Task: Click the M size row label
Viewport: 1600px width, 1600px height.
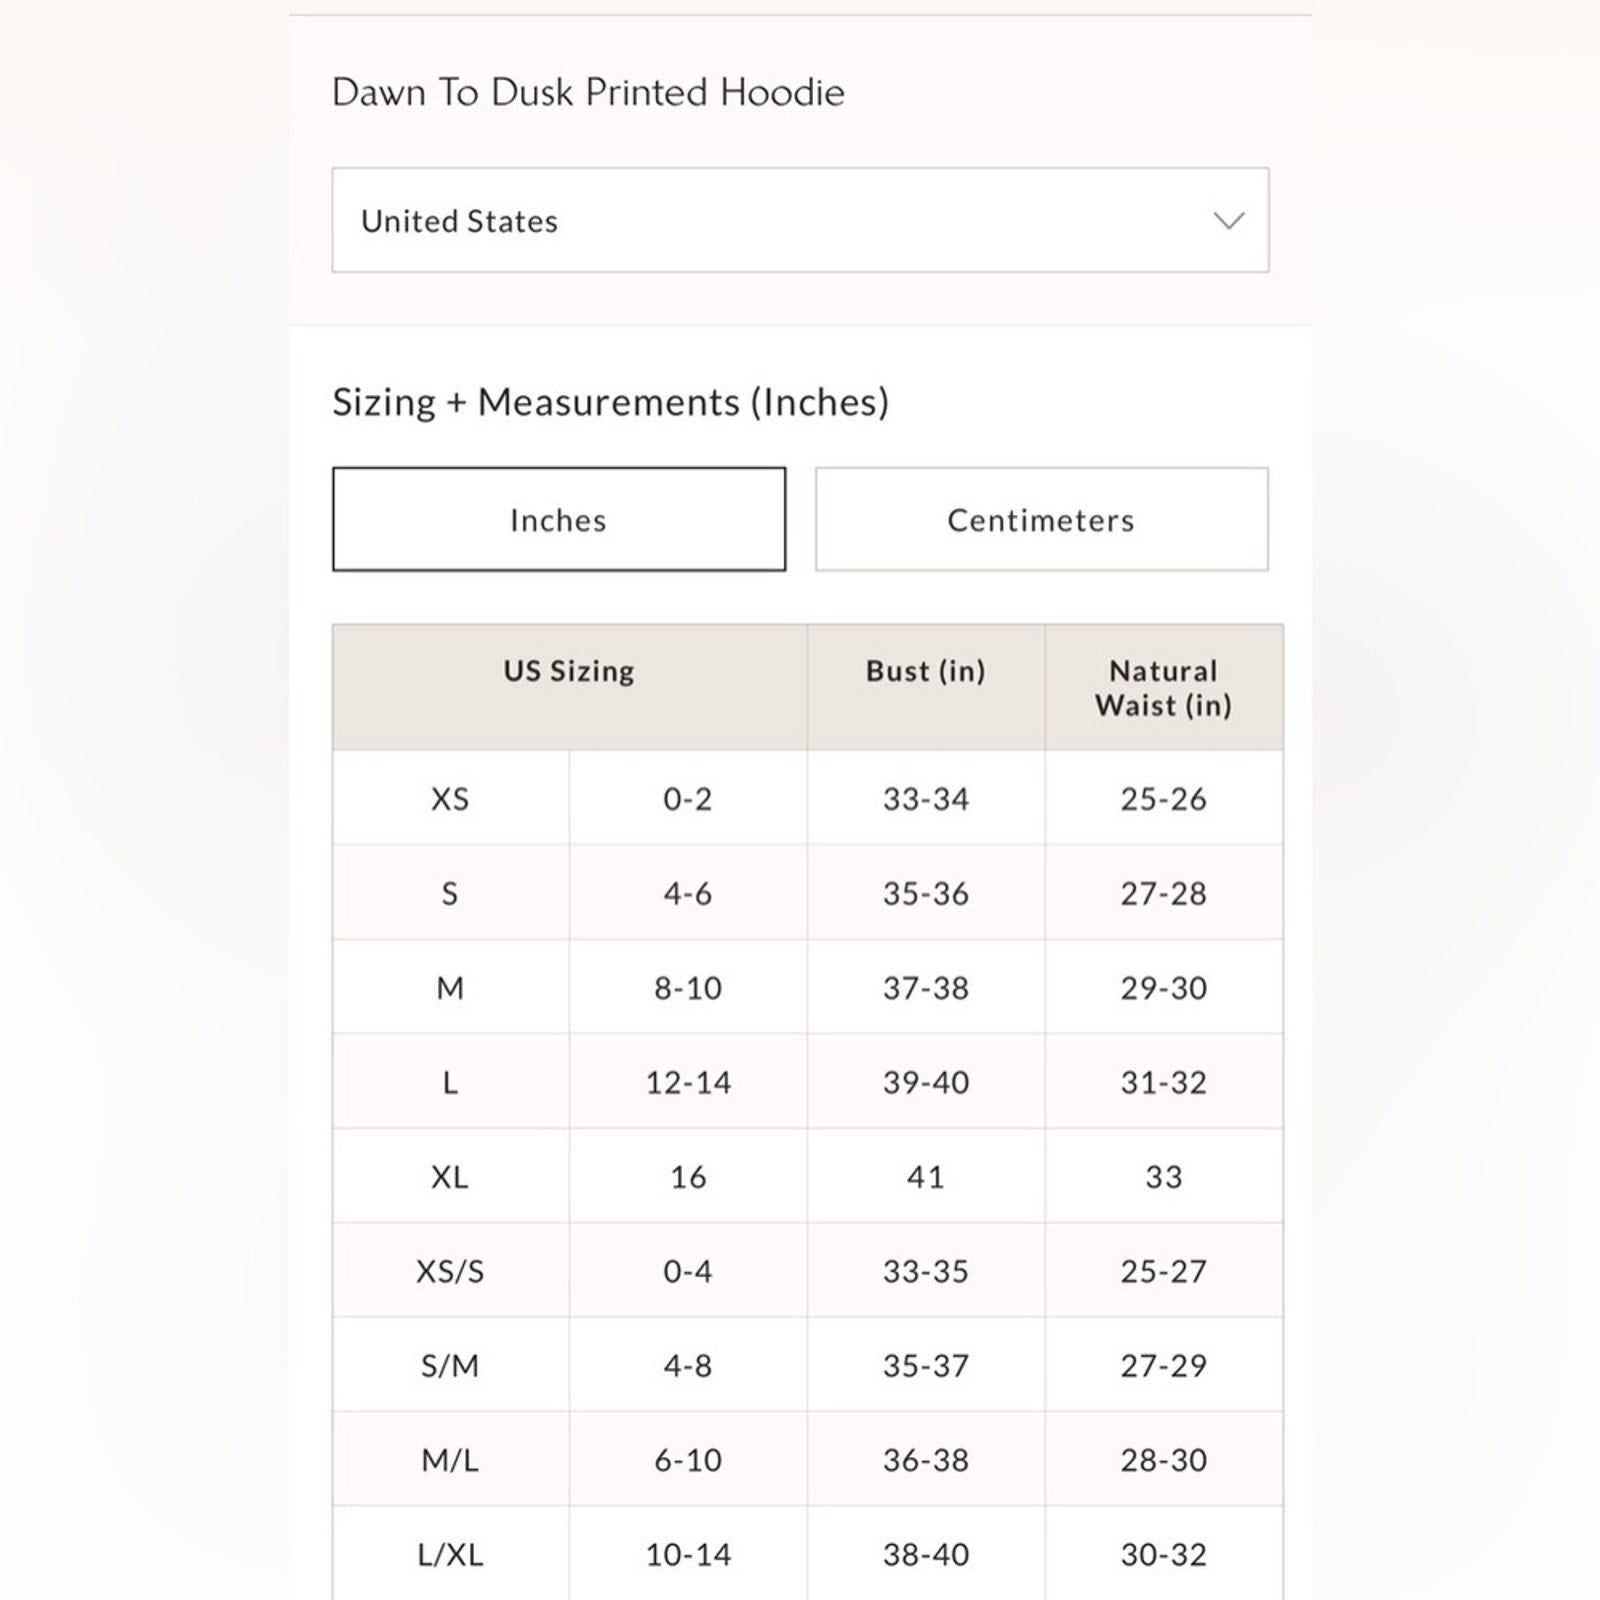Action: point(450,988)
